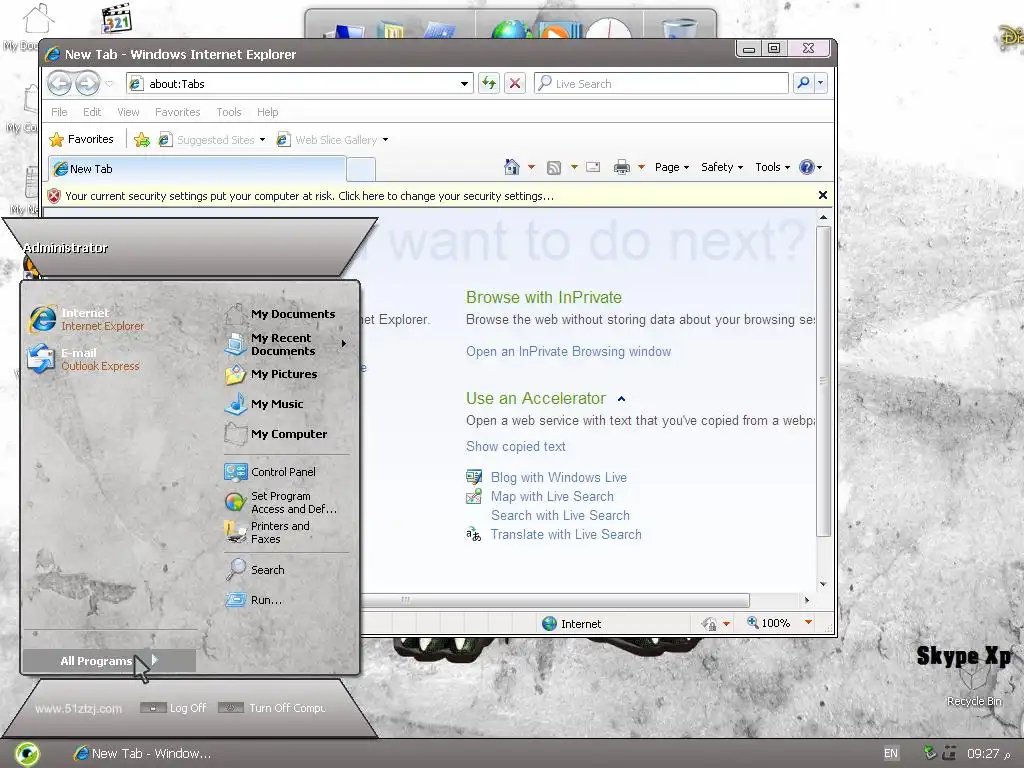Open address bar dropdown arrow

pos(464,84)
